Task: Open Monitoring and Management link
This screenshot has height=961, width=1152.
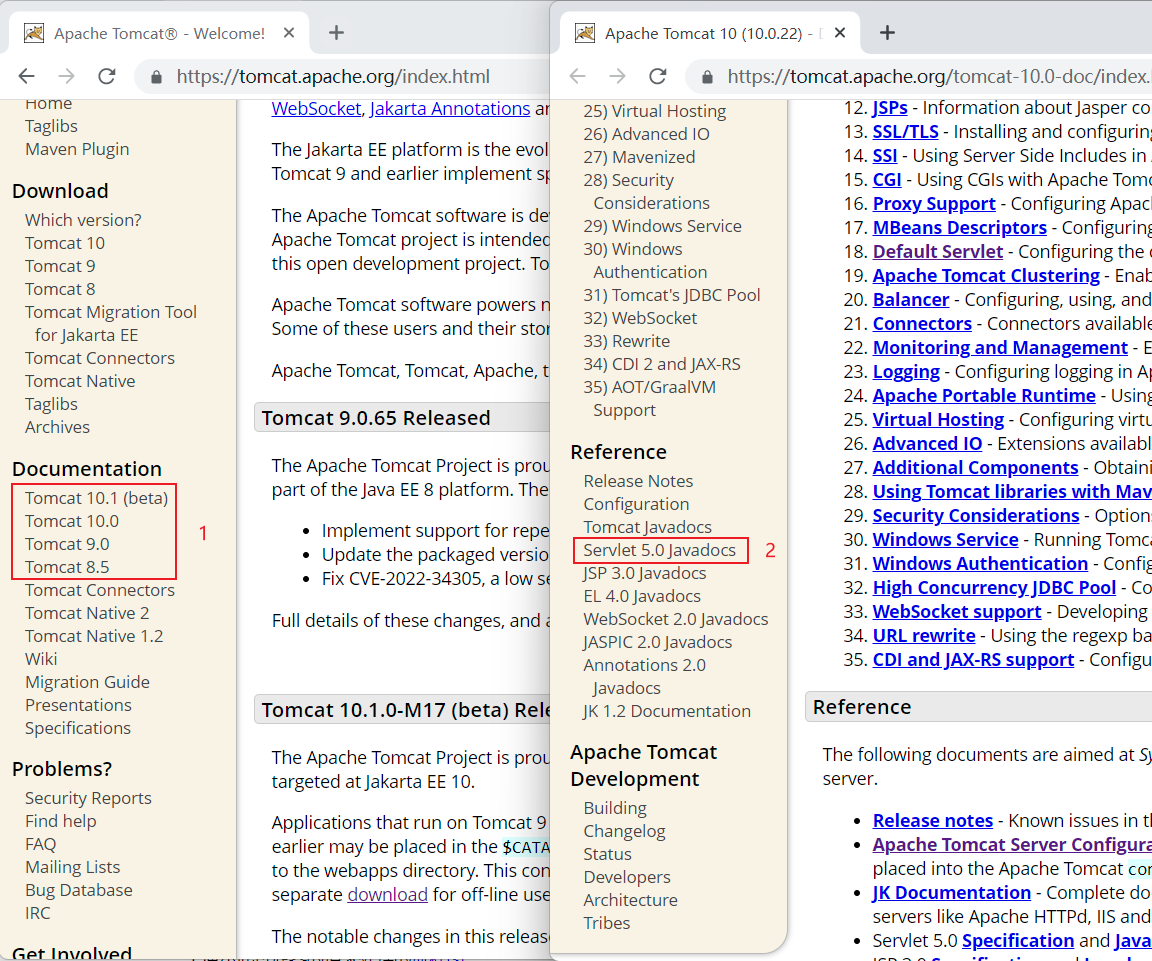Action: coord(1000,348)
